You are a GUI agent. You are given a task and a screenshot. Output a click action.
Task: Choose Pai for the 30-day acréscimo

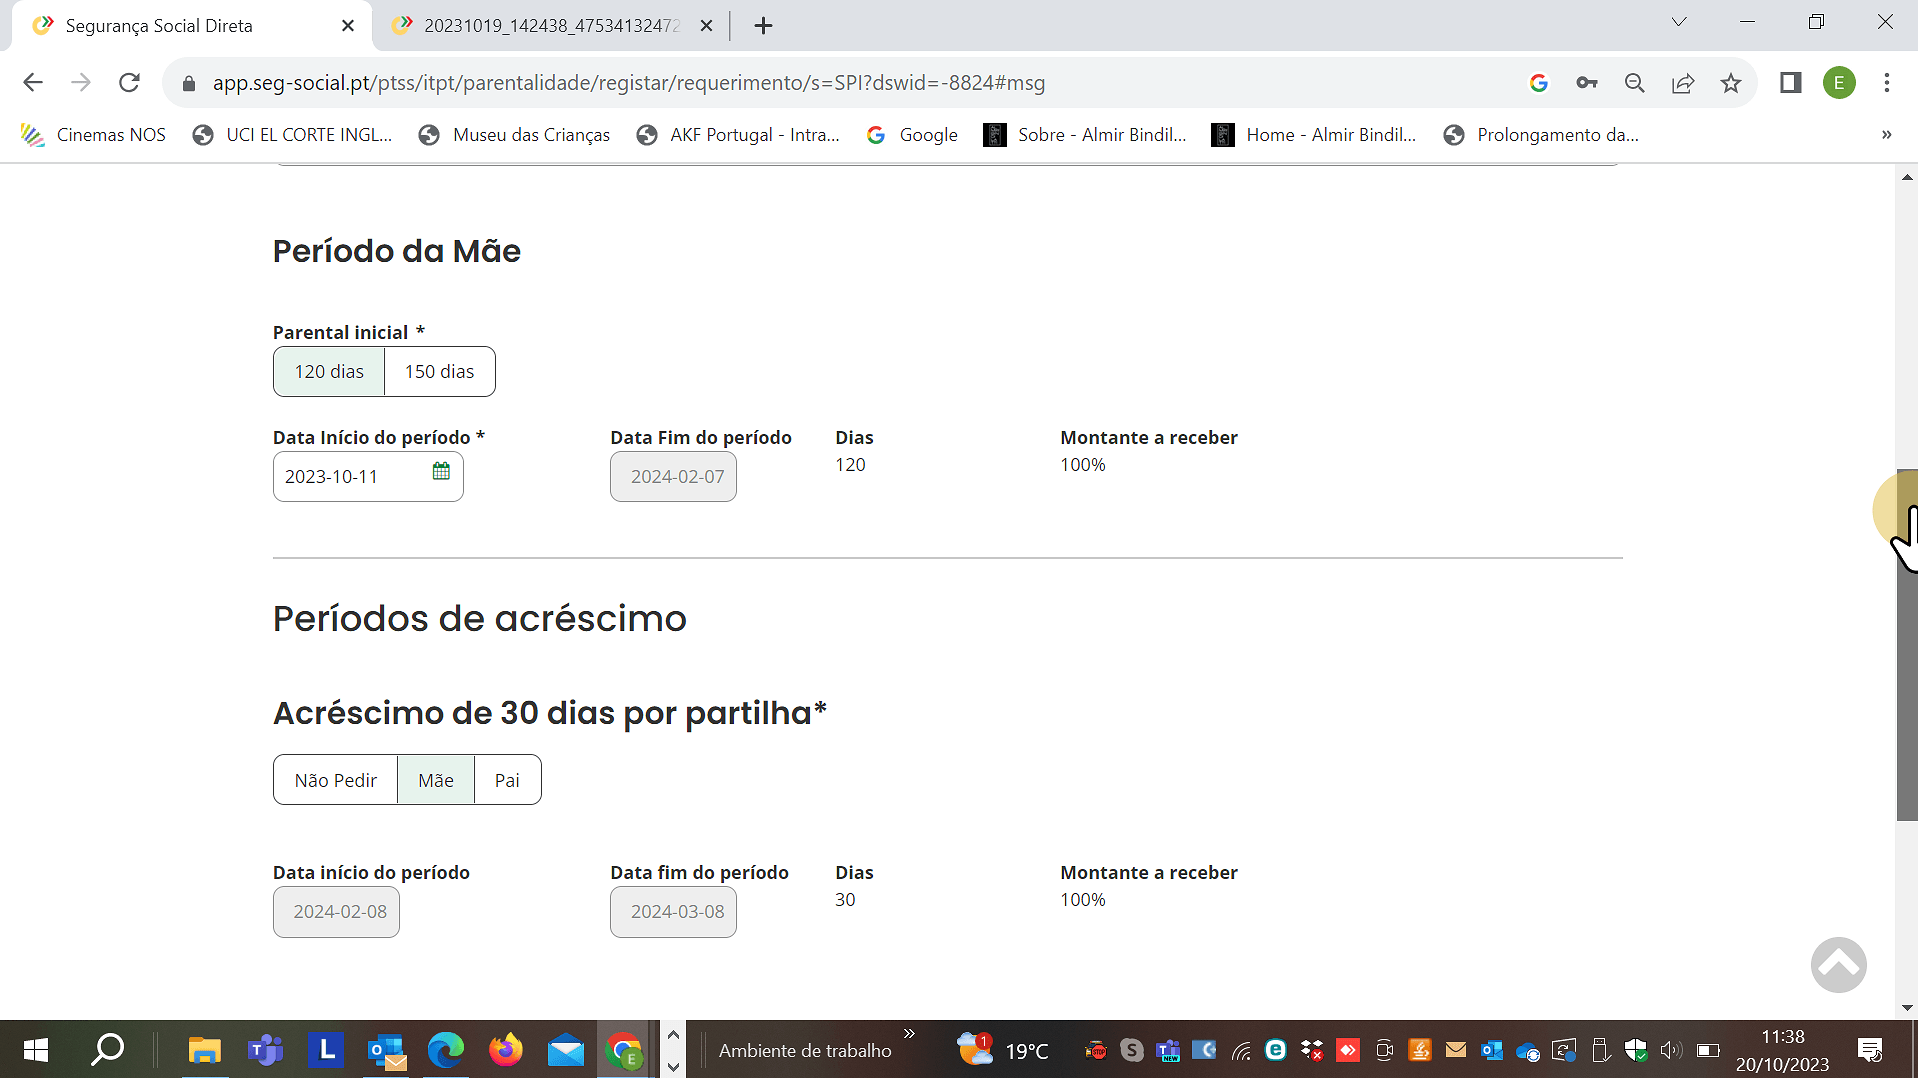(x=507, y=780)
